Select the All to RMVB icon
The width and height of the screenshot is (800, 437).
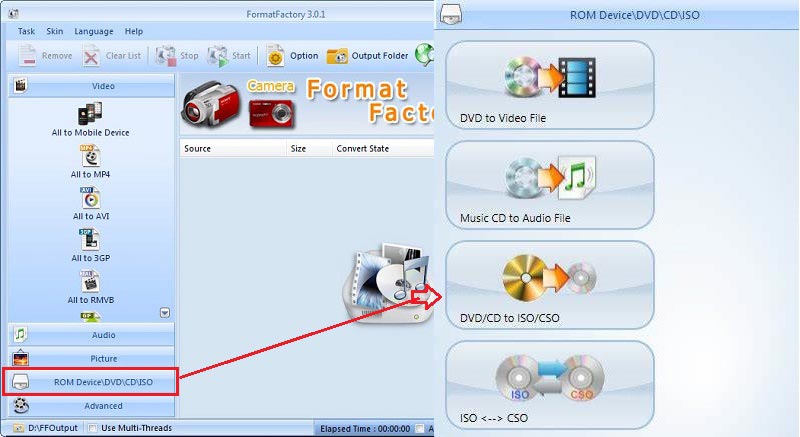coord(91,281)
